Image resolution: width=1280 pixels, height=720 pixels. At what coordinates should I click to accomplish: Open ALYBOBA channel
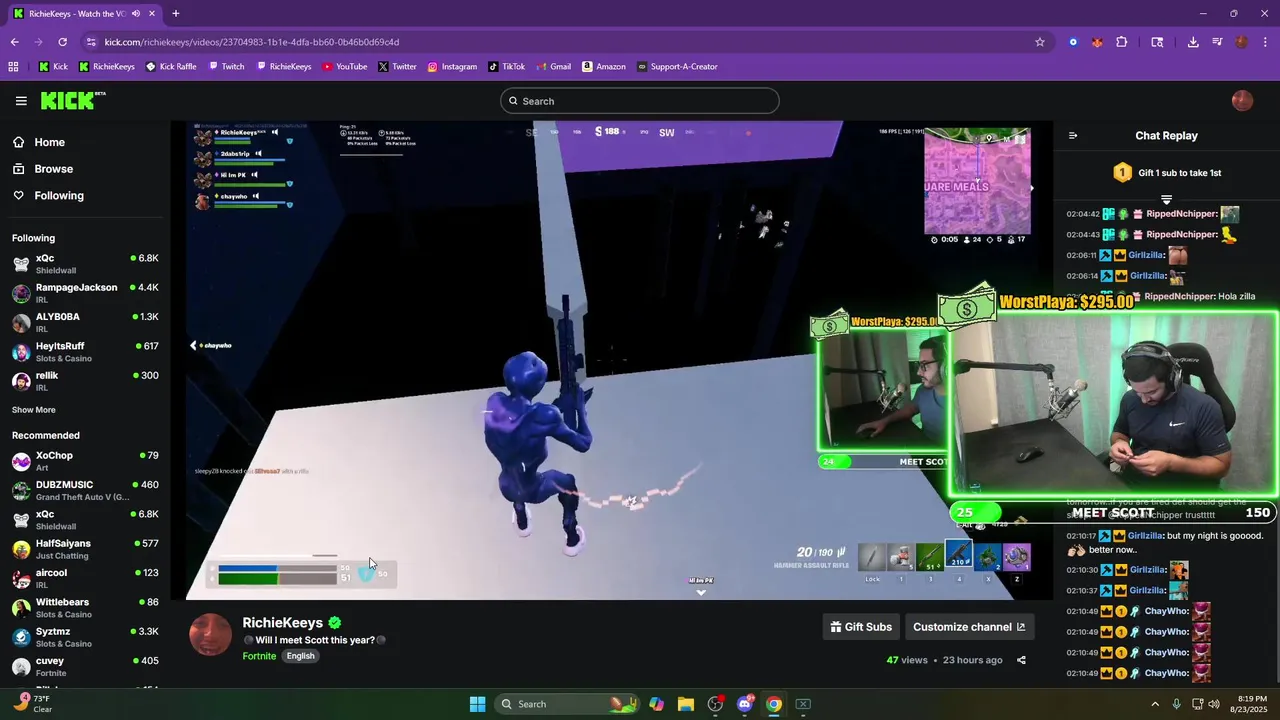click(x=85, y=323)
